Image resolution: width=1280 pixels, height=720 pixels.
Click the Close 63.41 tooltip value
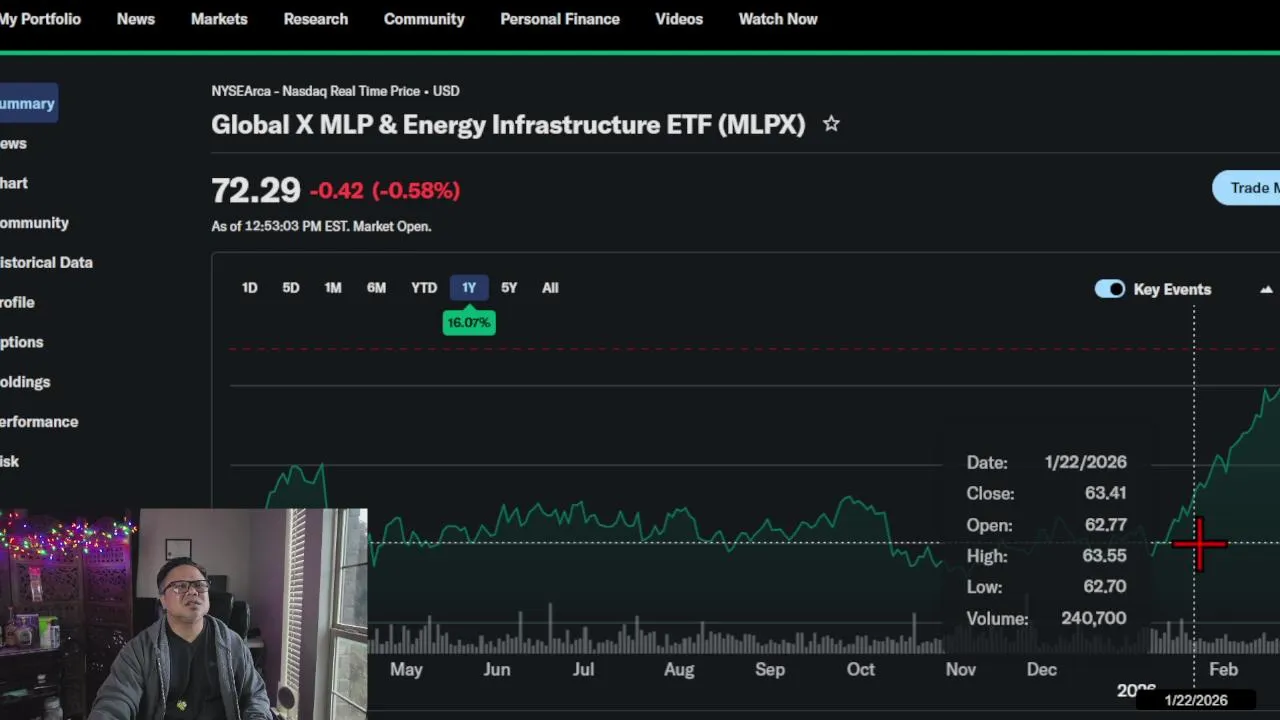click(1105, 493)
